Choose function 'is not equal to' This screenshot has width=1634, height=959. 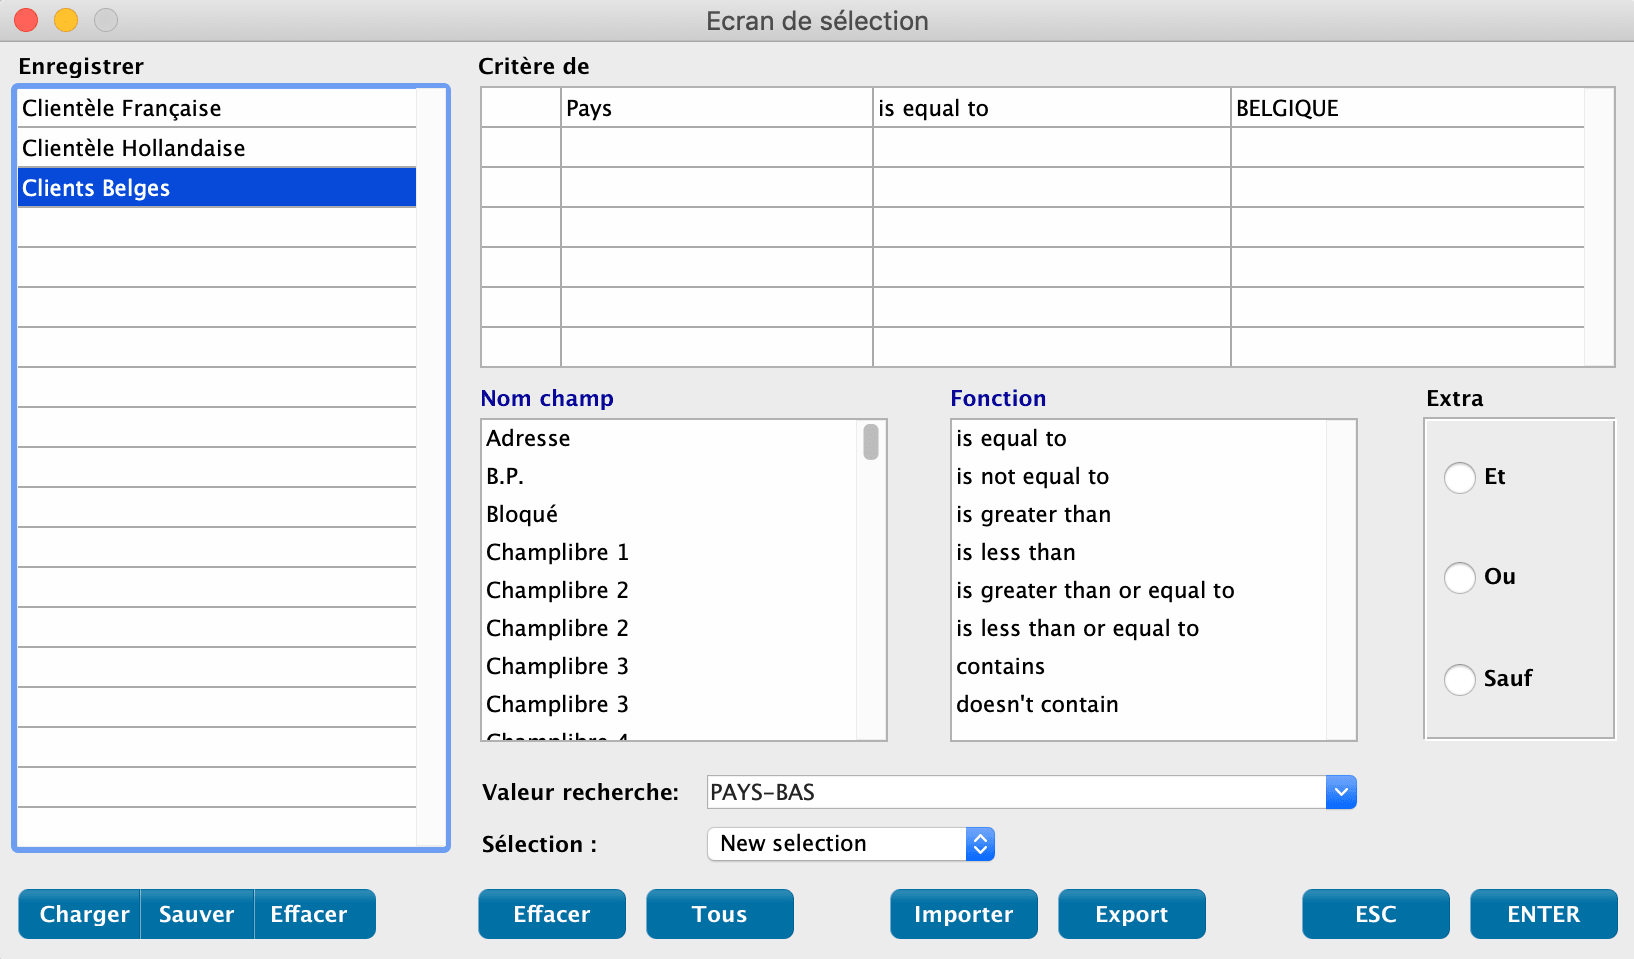pos(1139,476)
